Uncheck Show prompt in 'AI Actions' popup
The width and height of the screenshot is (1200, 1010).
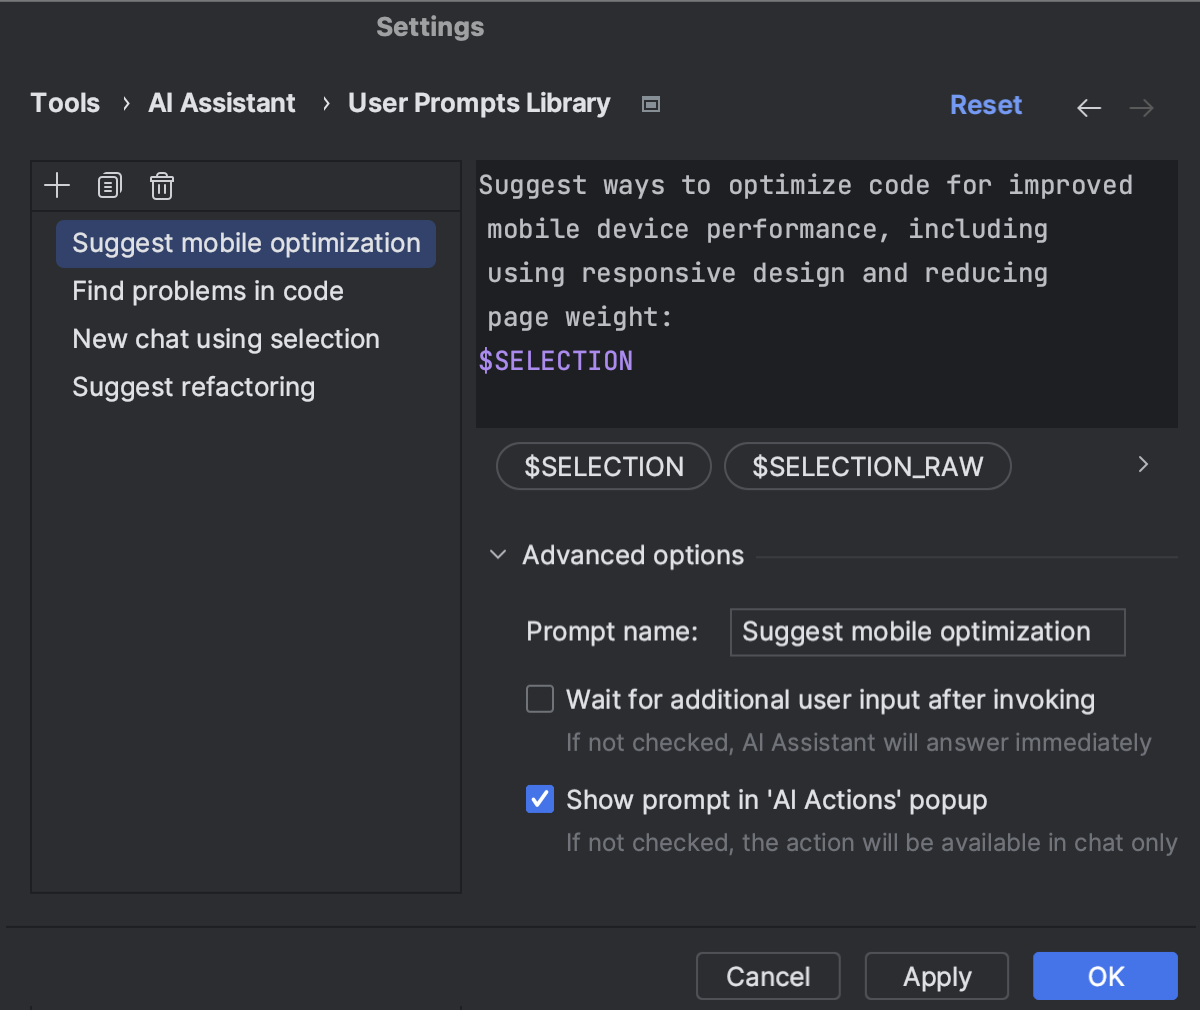point(540,799)
